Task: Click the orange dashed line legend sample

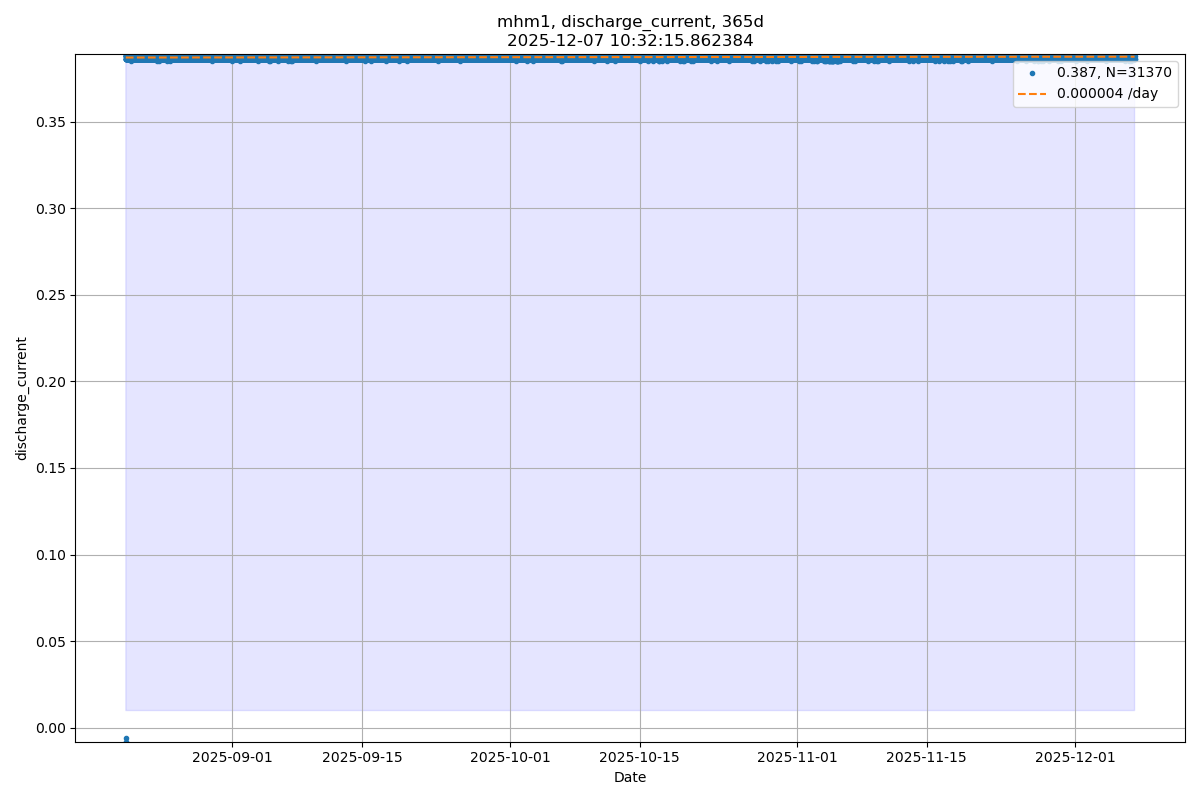Action: click(1032, 94)
